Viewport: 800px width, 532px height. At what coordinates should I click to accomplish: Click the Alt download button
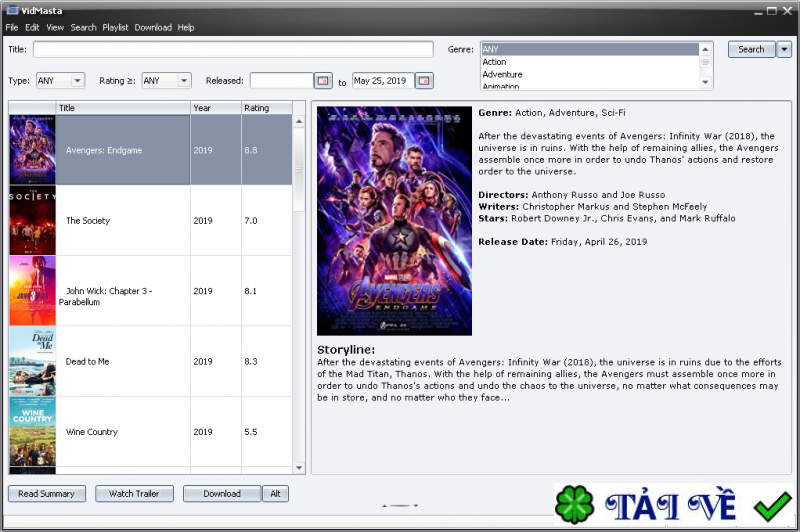pos(276,494)
